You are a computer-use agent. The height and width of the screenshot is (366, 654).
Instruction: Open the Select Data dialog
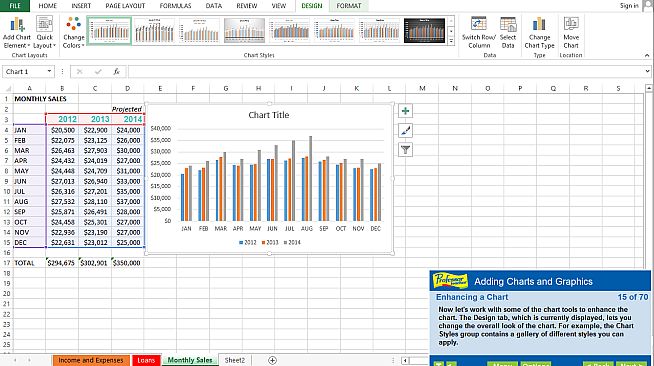click(508, 33)
